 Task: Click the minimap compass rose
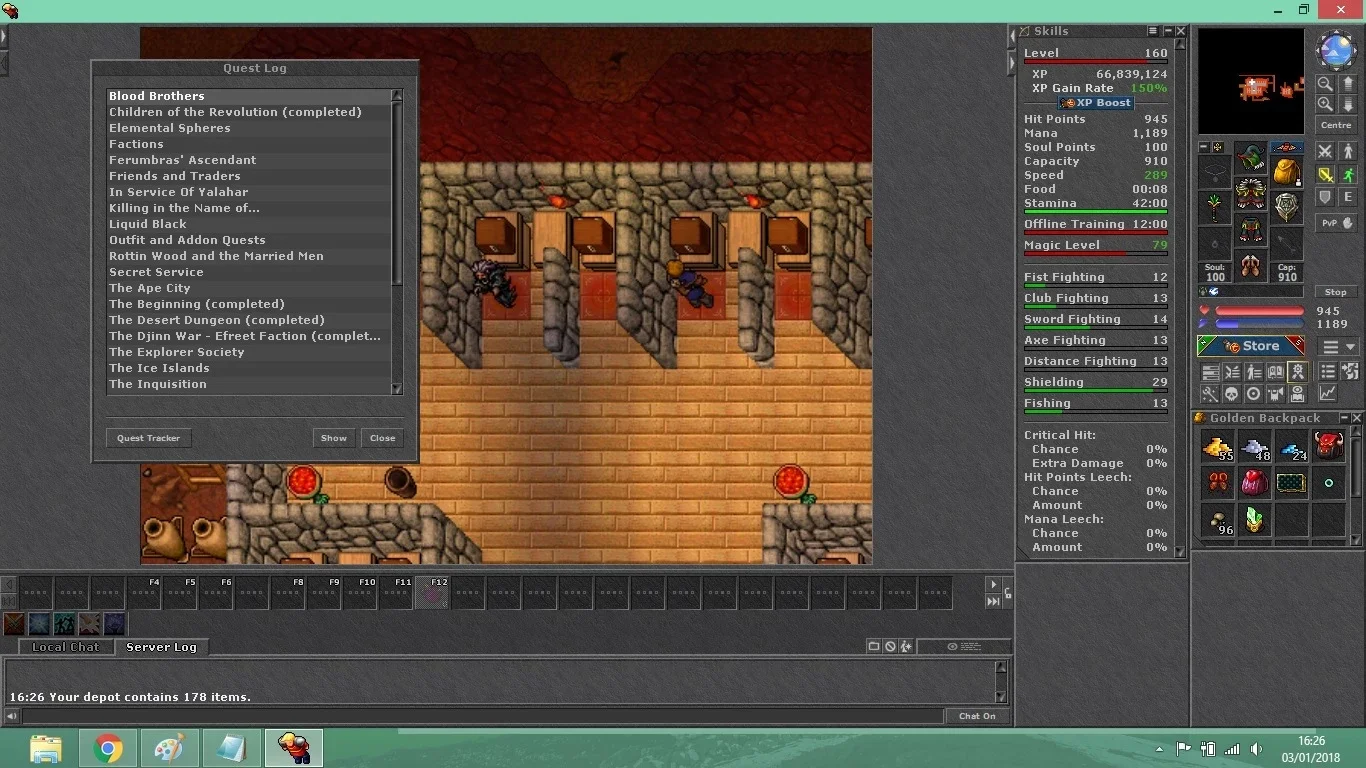pyautogui.click(x=1337, y=50)
